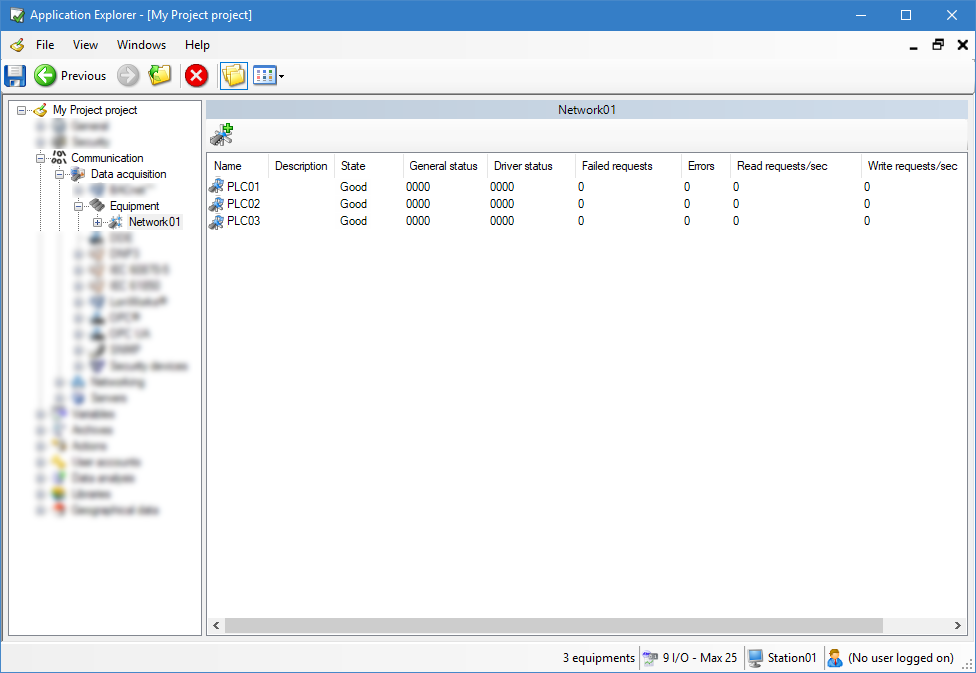976x673 pixels.
Task: Expand the Network01 tree node
Action: tap(97, 222)
